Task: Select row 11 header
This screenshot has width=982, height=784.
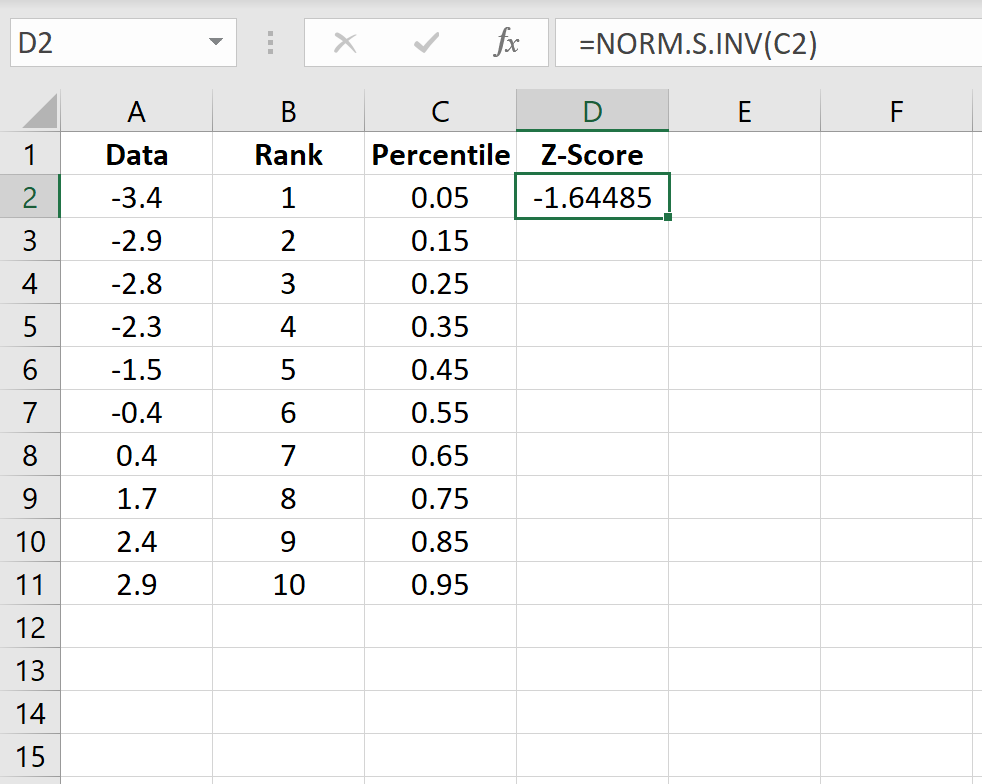Action: coord(31,584)
